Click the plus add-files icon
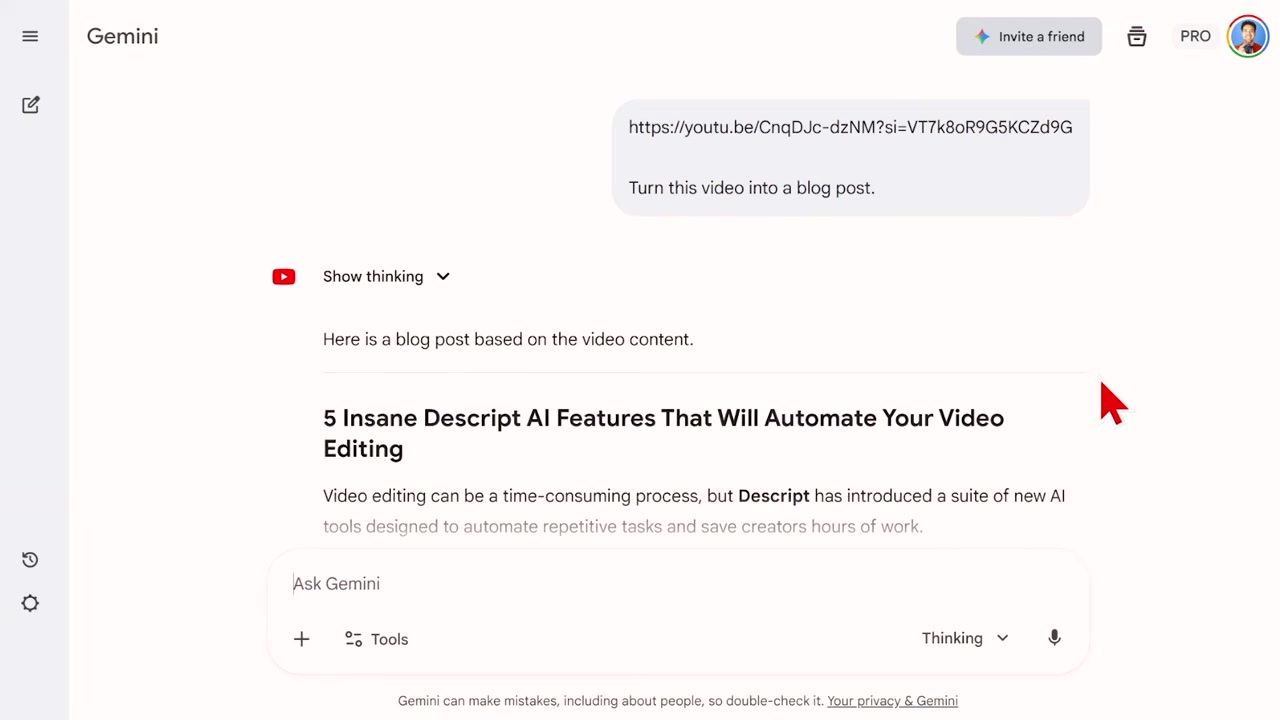 pos(301,639)
